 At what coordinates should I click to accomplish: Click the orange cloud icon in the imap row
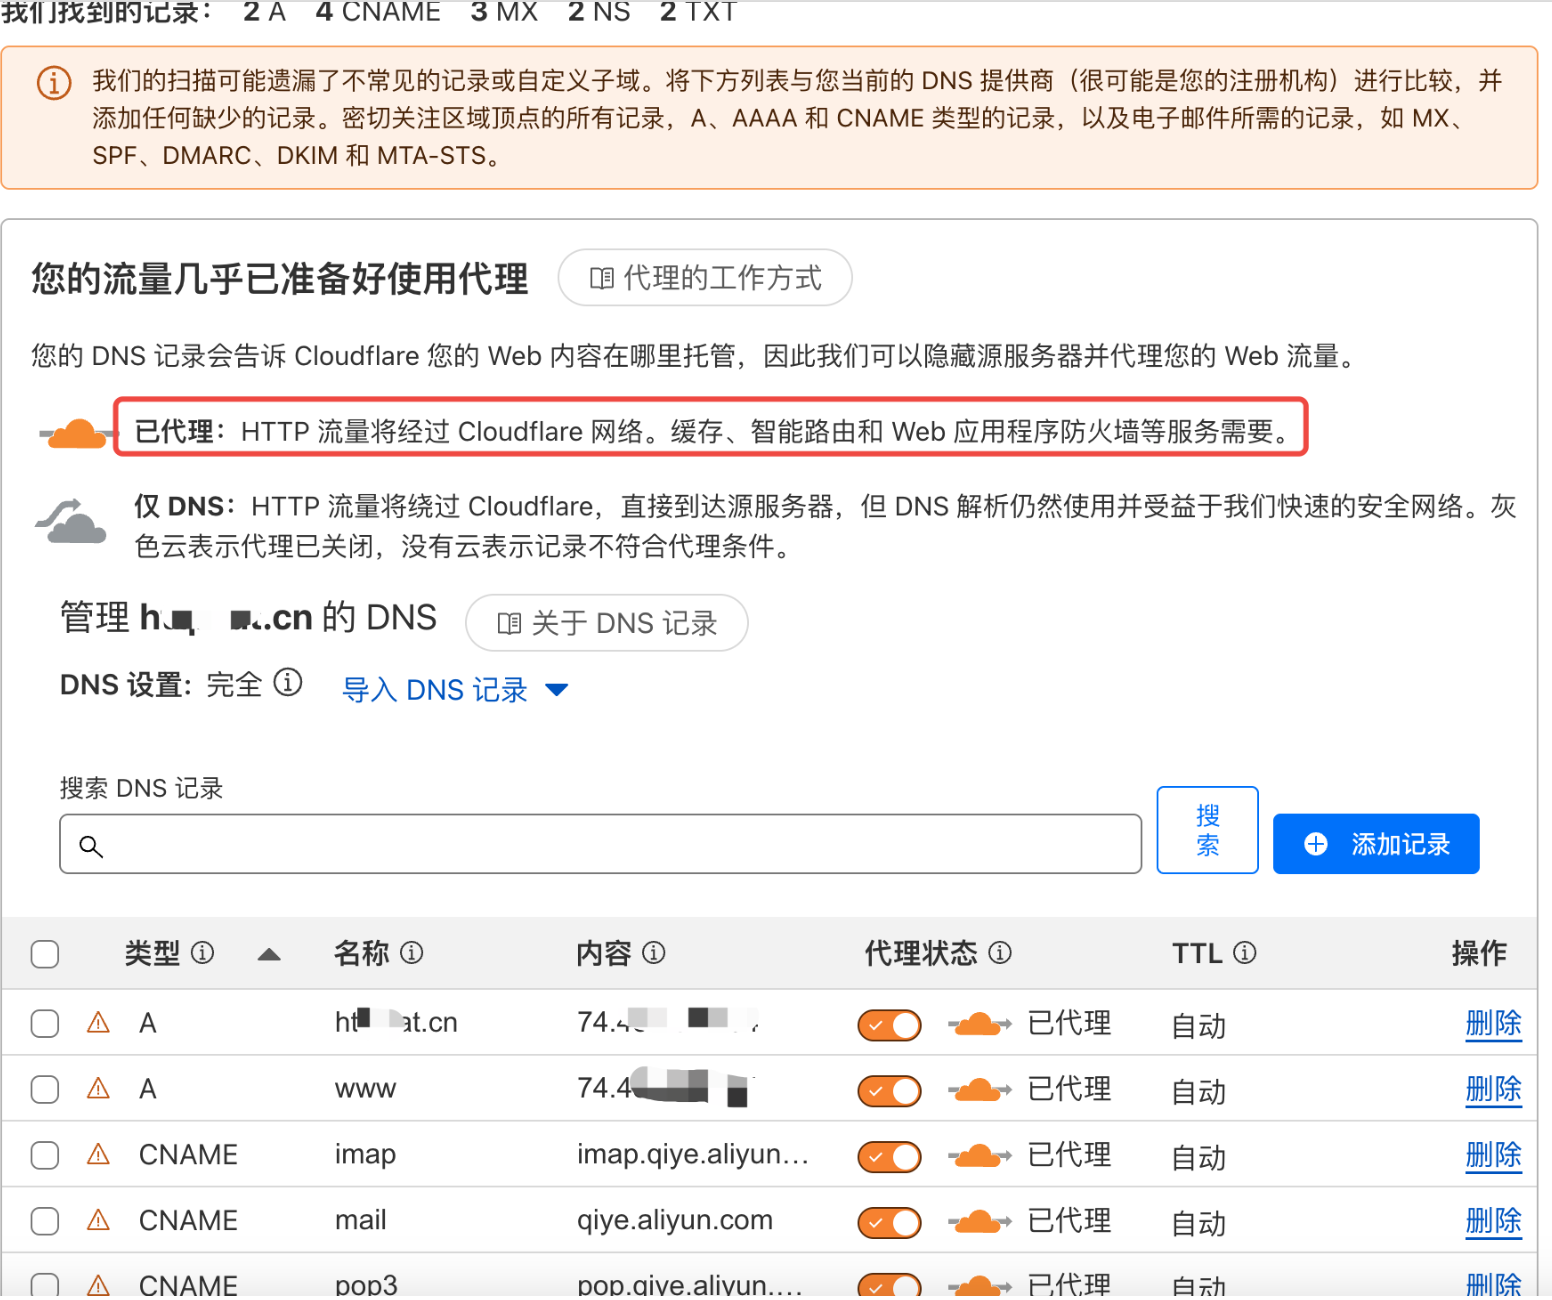coord(979,1156)
